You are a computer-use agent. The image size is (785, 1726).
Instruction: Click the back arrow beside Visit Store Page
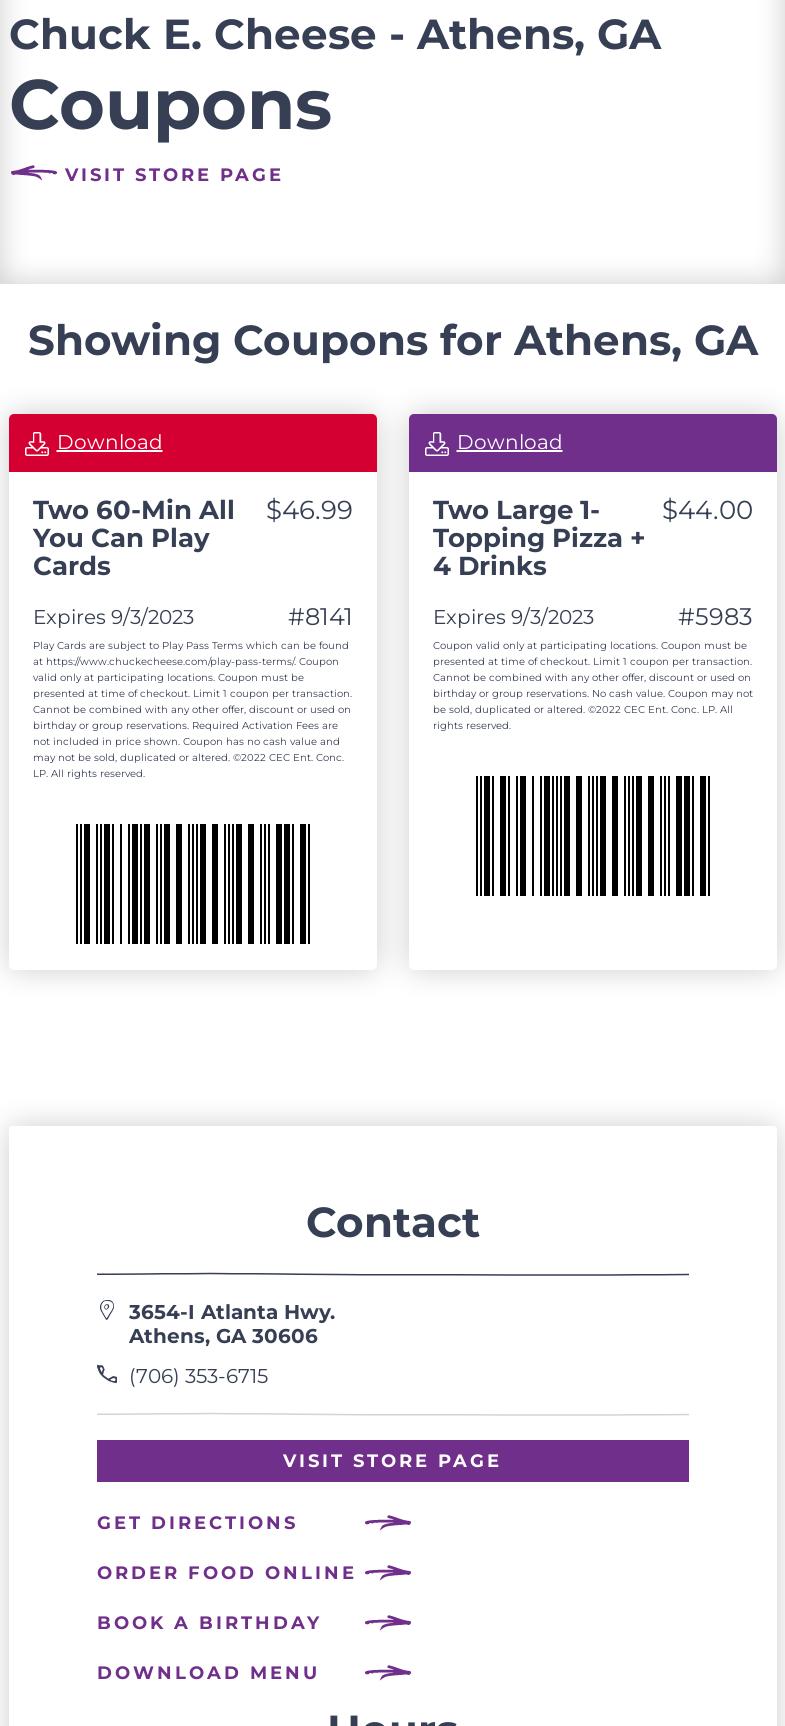point(34,174)
